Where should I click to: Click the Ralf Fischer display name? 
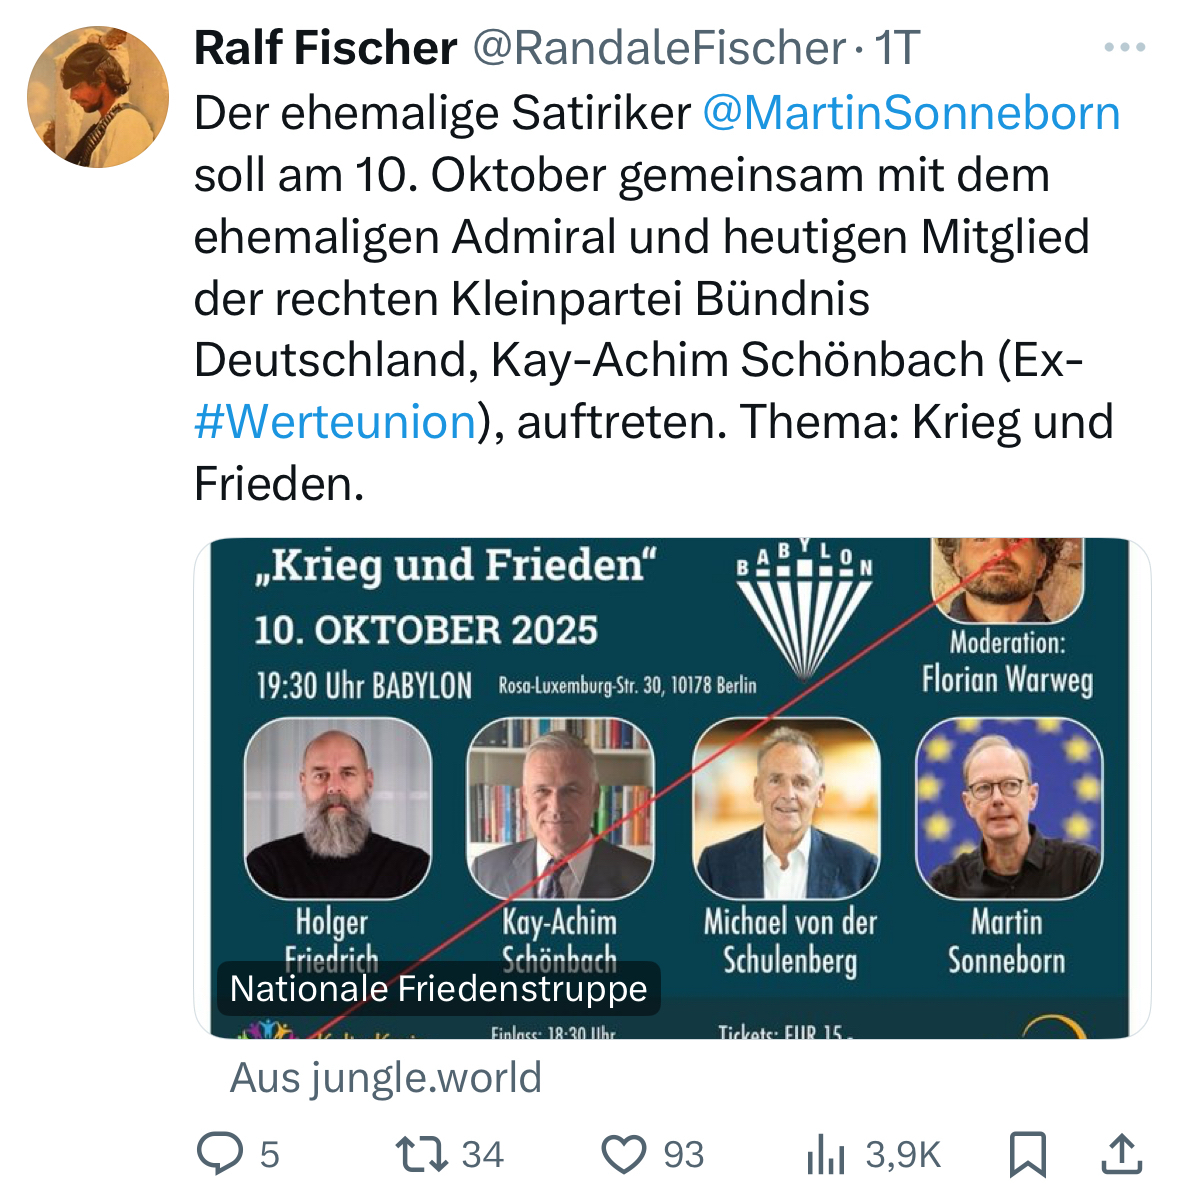pos(325,48)
